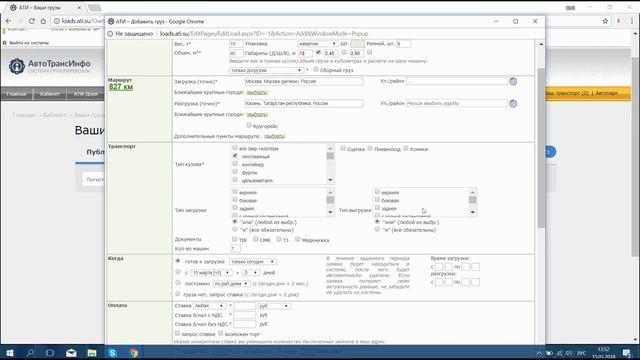
Task: Tick the 'запрос ставки' checkbox
Action: 177,333
